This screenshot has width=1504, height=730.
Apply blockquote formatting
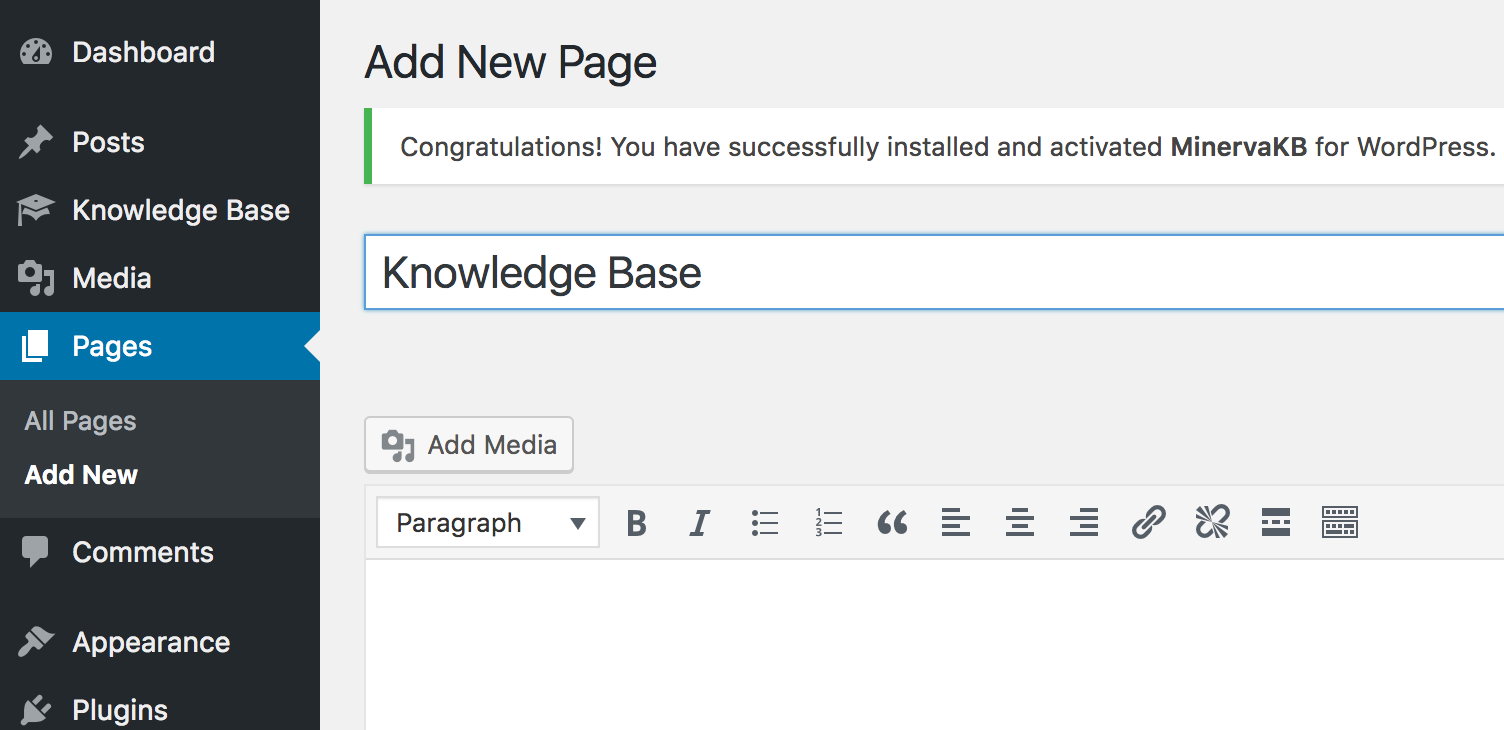point(892,523)
